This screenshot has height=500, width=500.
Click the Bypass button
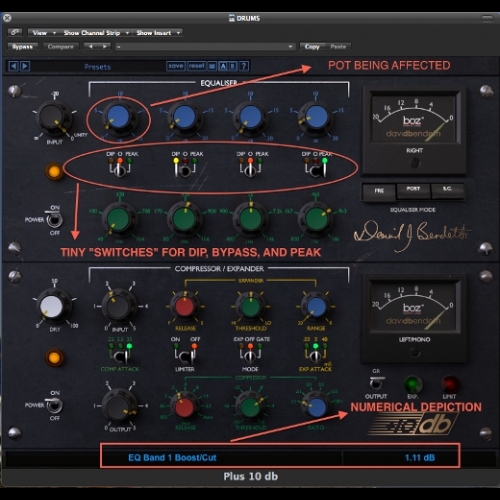point(22,47)
